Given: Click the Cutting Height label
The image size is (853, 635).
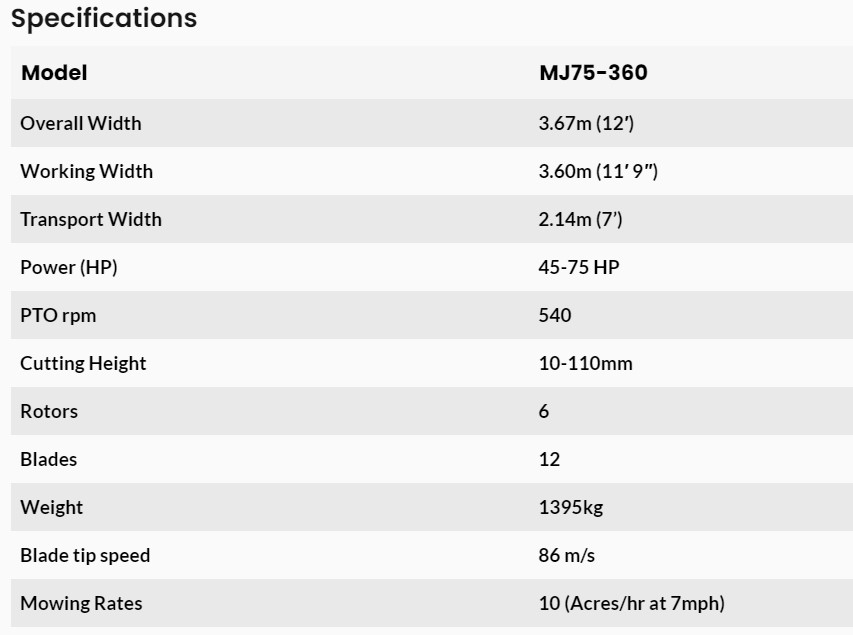Looking at the screenshot, I should (83, 363).
